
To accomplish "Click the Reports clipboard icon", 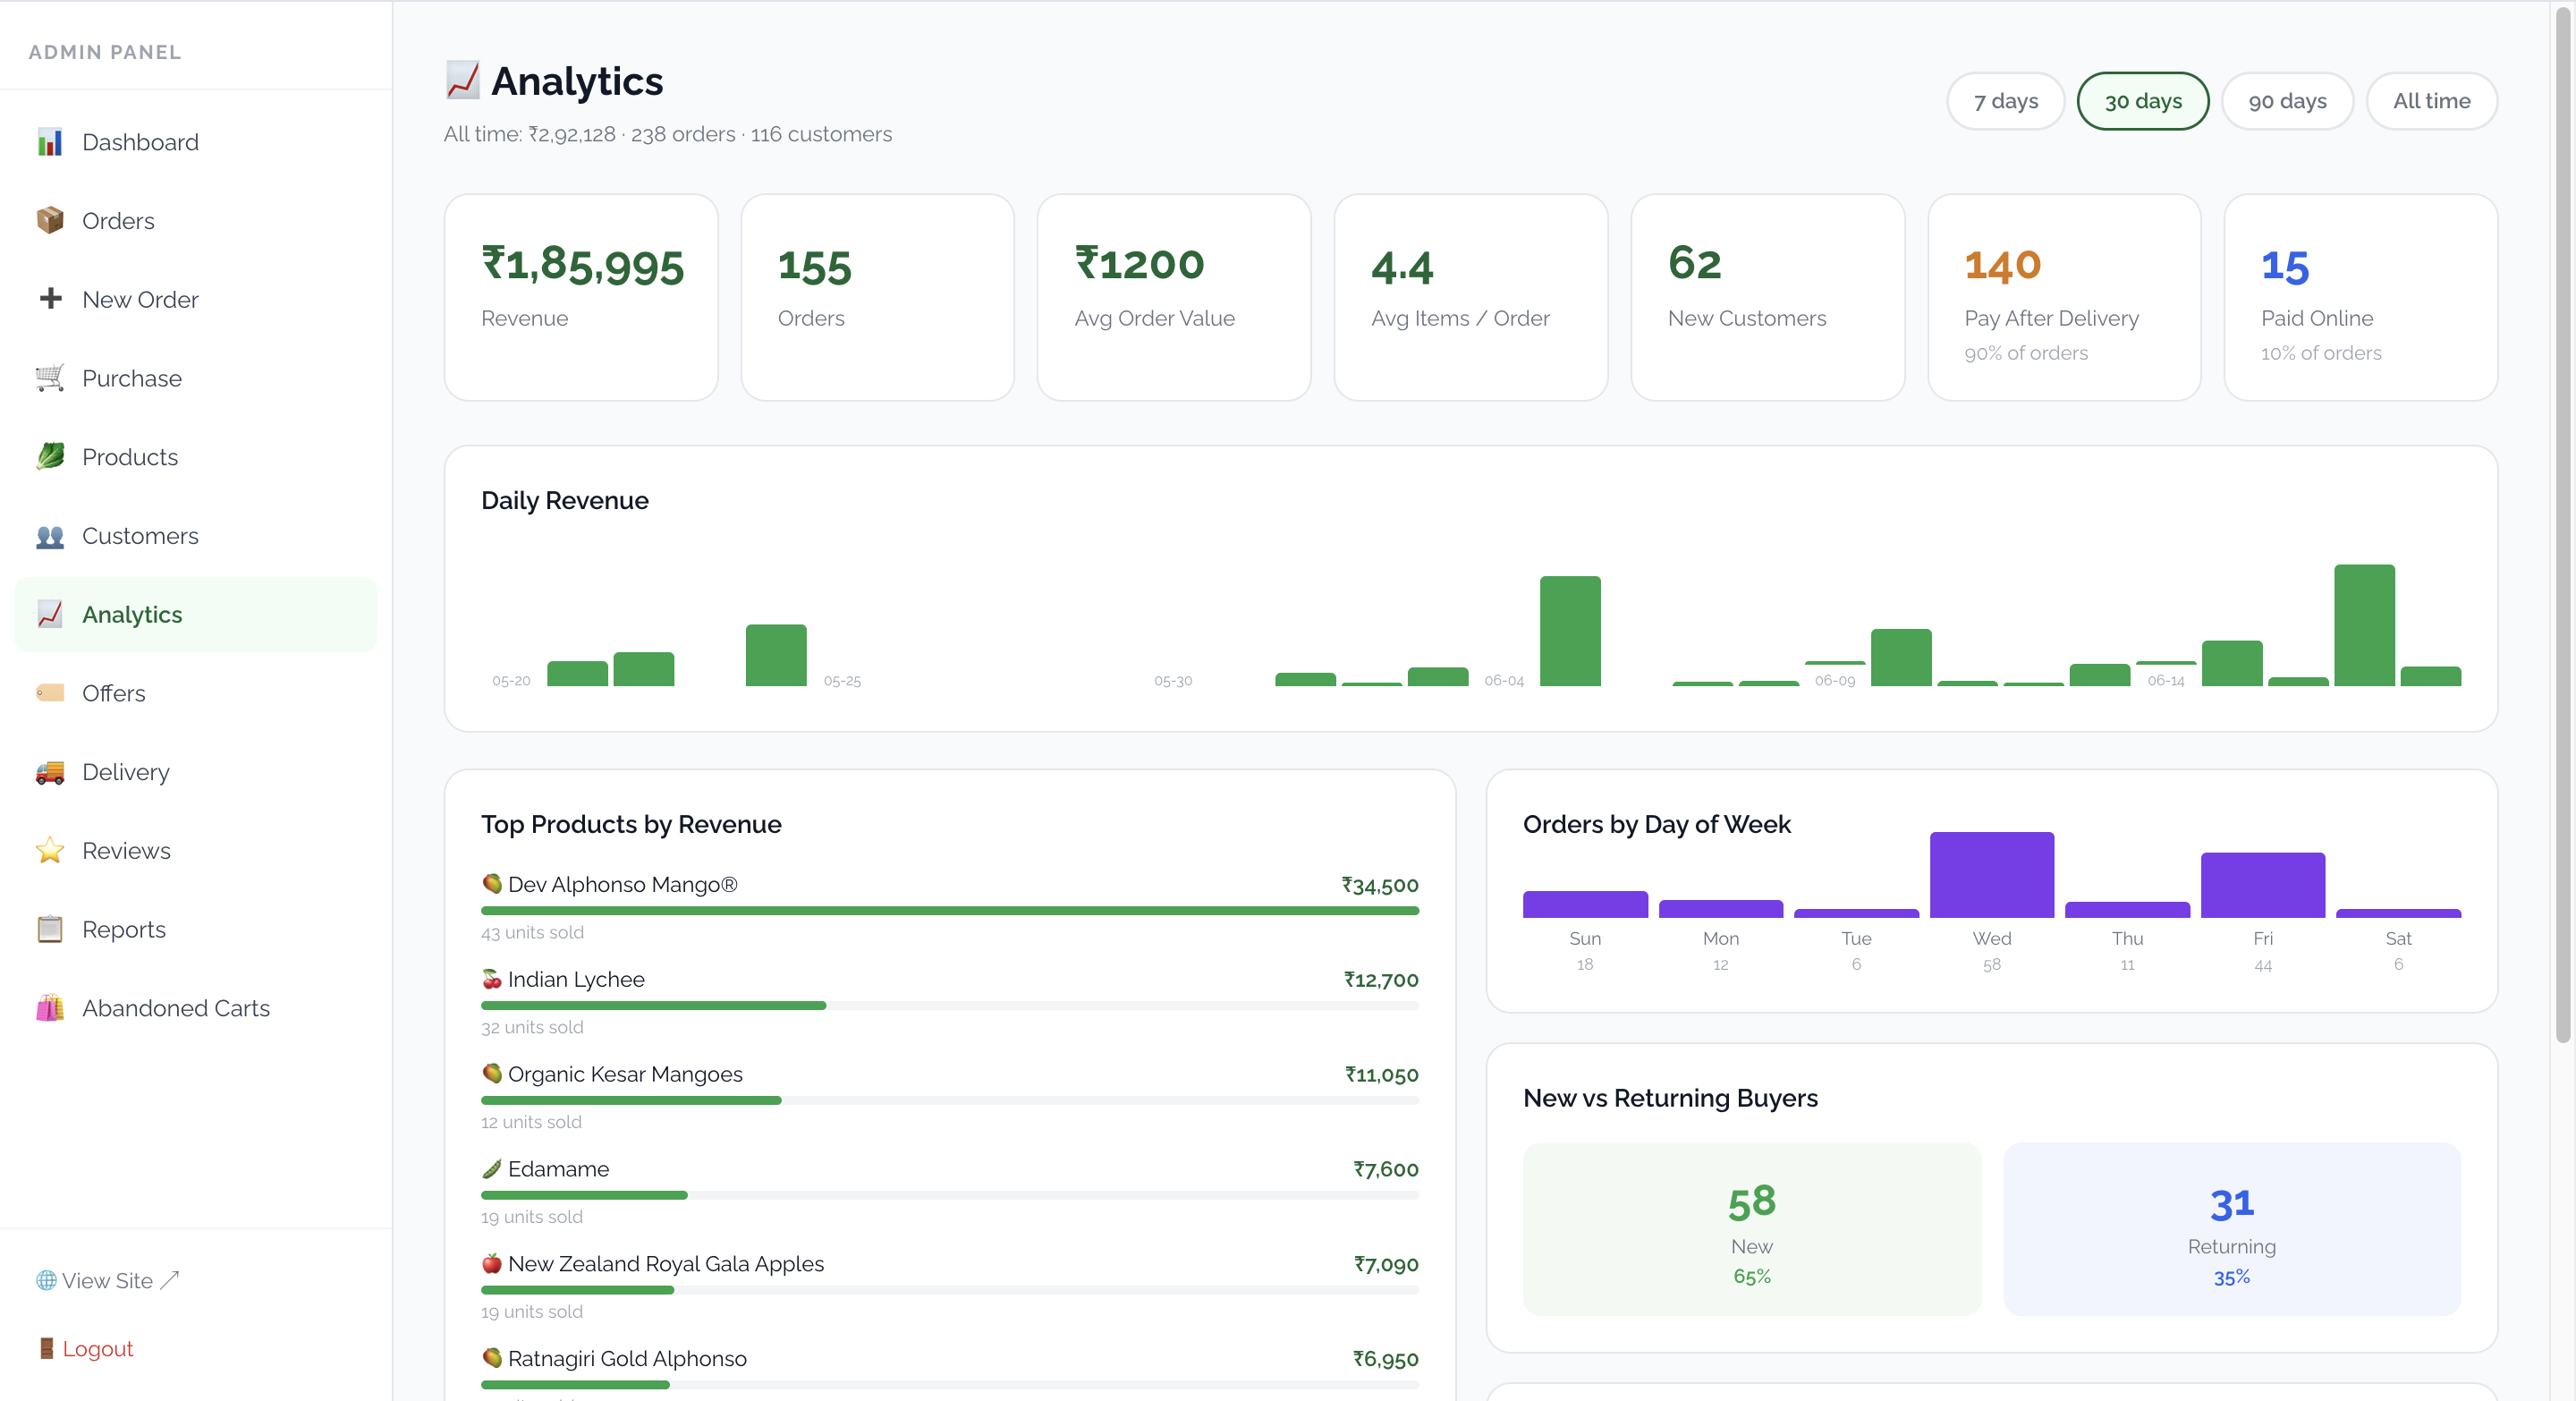I will (x=49, y=929).
